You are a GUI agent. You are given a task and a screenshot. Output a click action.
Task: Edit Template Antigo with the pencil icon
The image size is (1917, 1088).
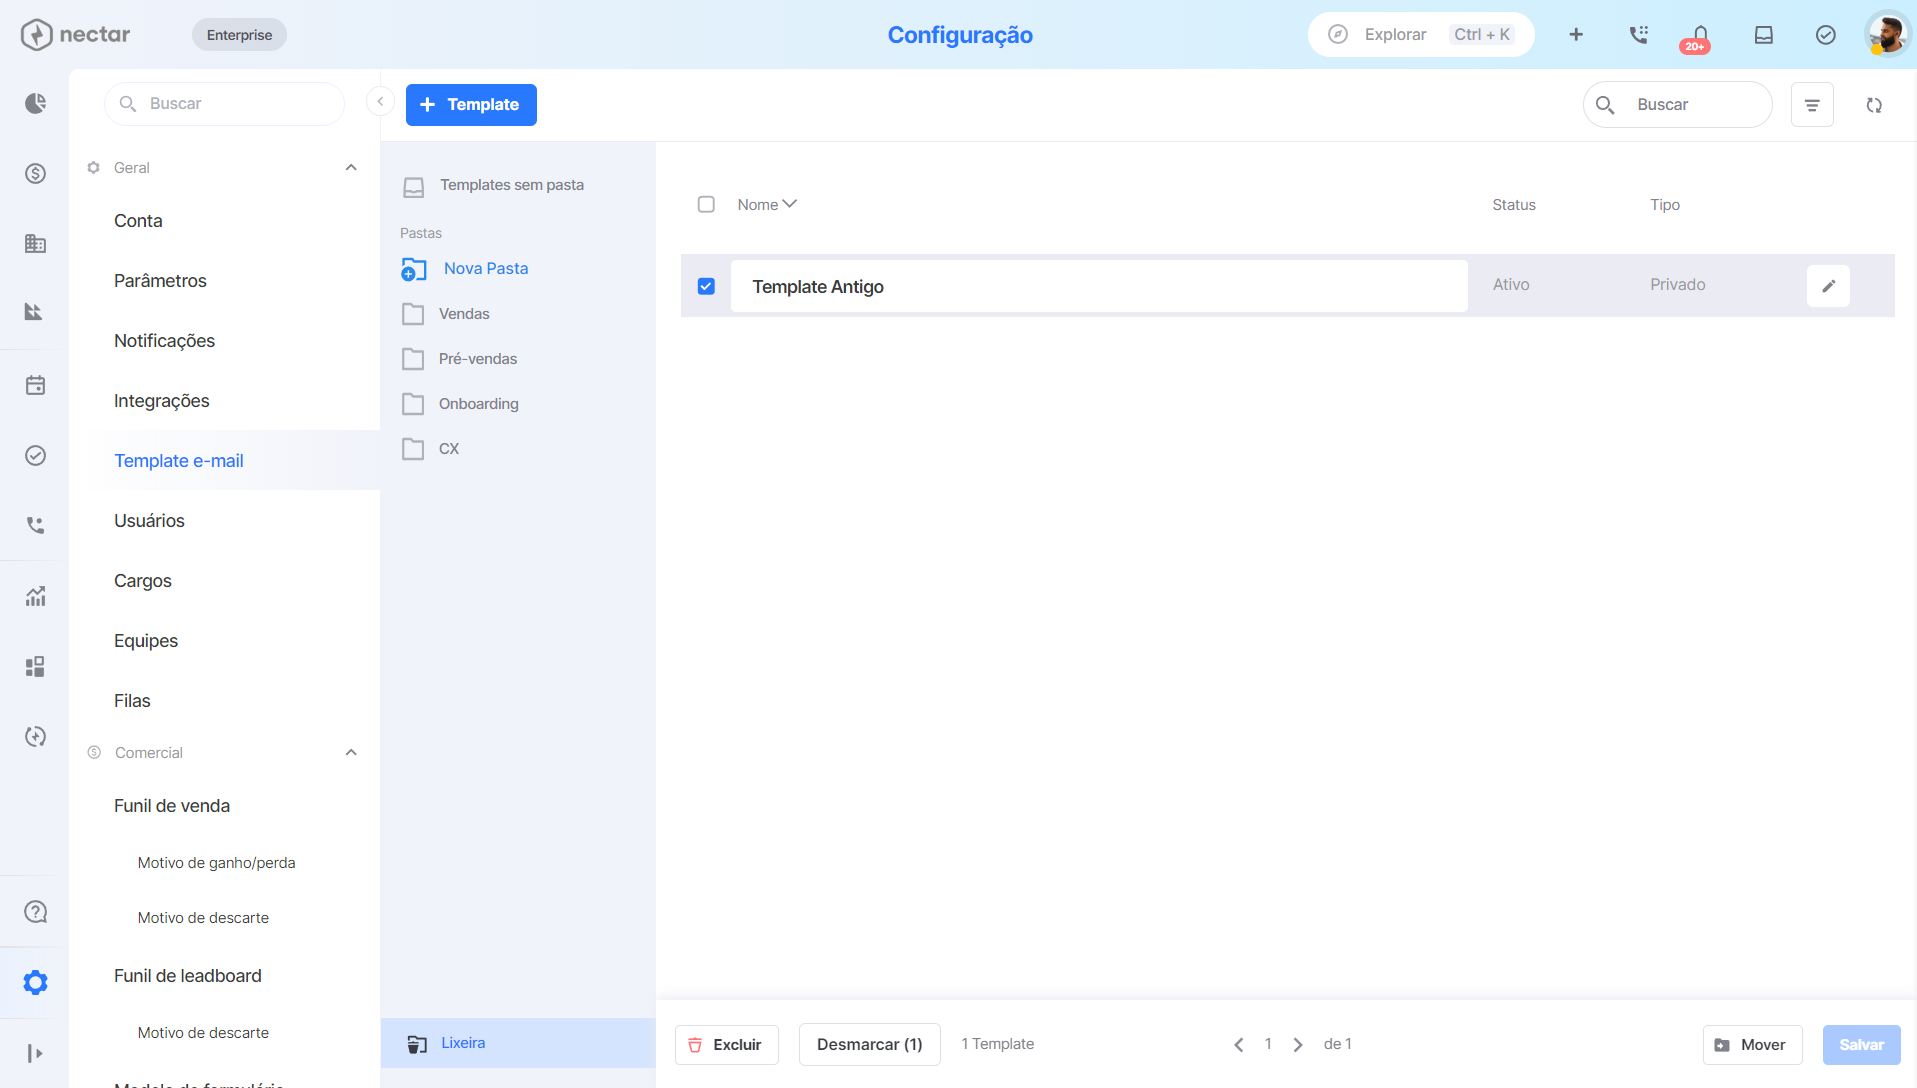click(1828, 286)
